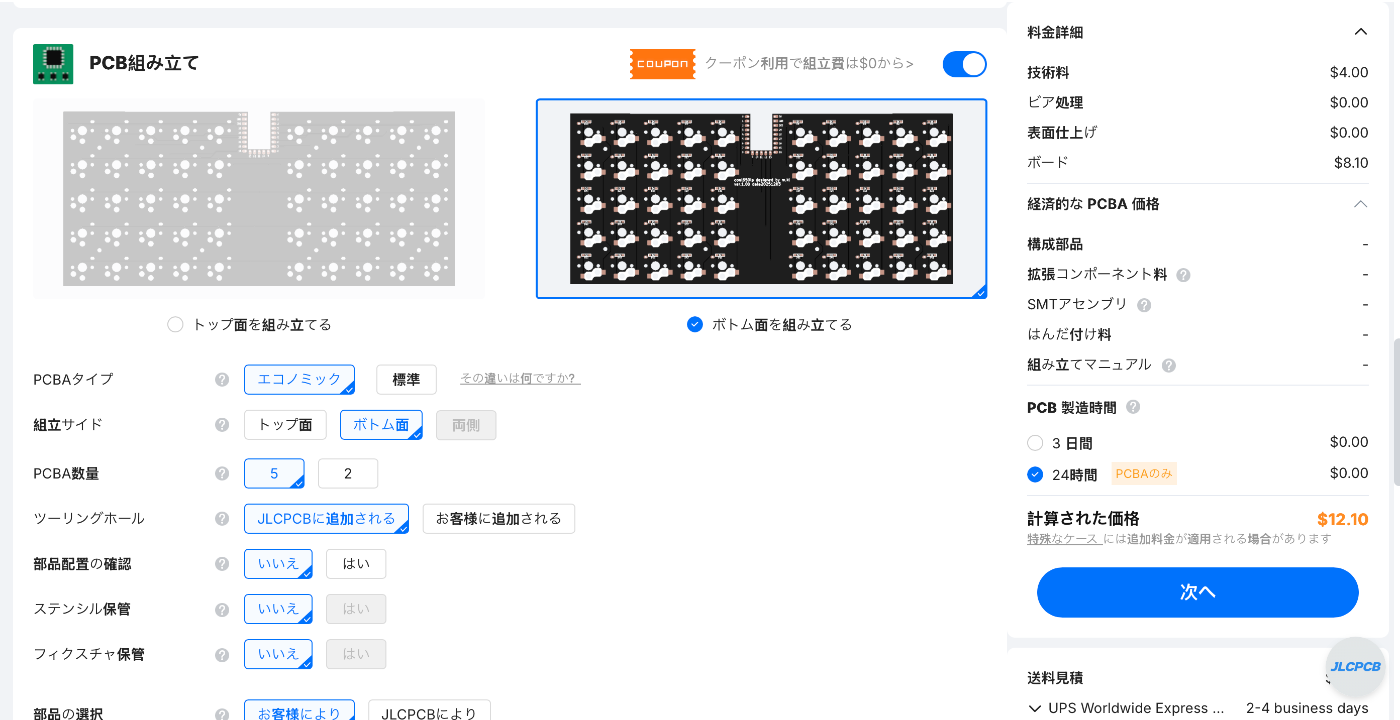Set PCBA quantity to 2
1400x720 pixels.
tap(348, 474)
